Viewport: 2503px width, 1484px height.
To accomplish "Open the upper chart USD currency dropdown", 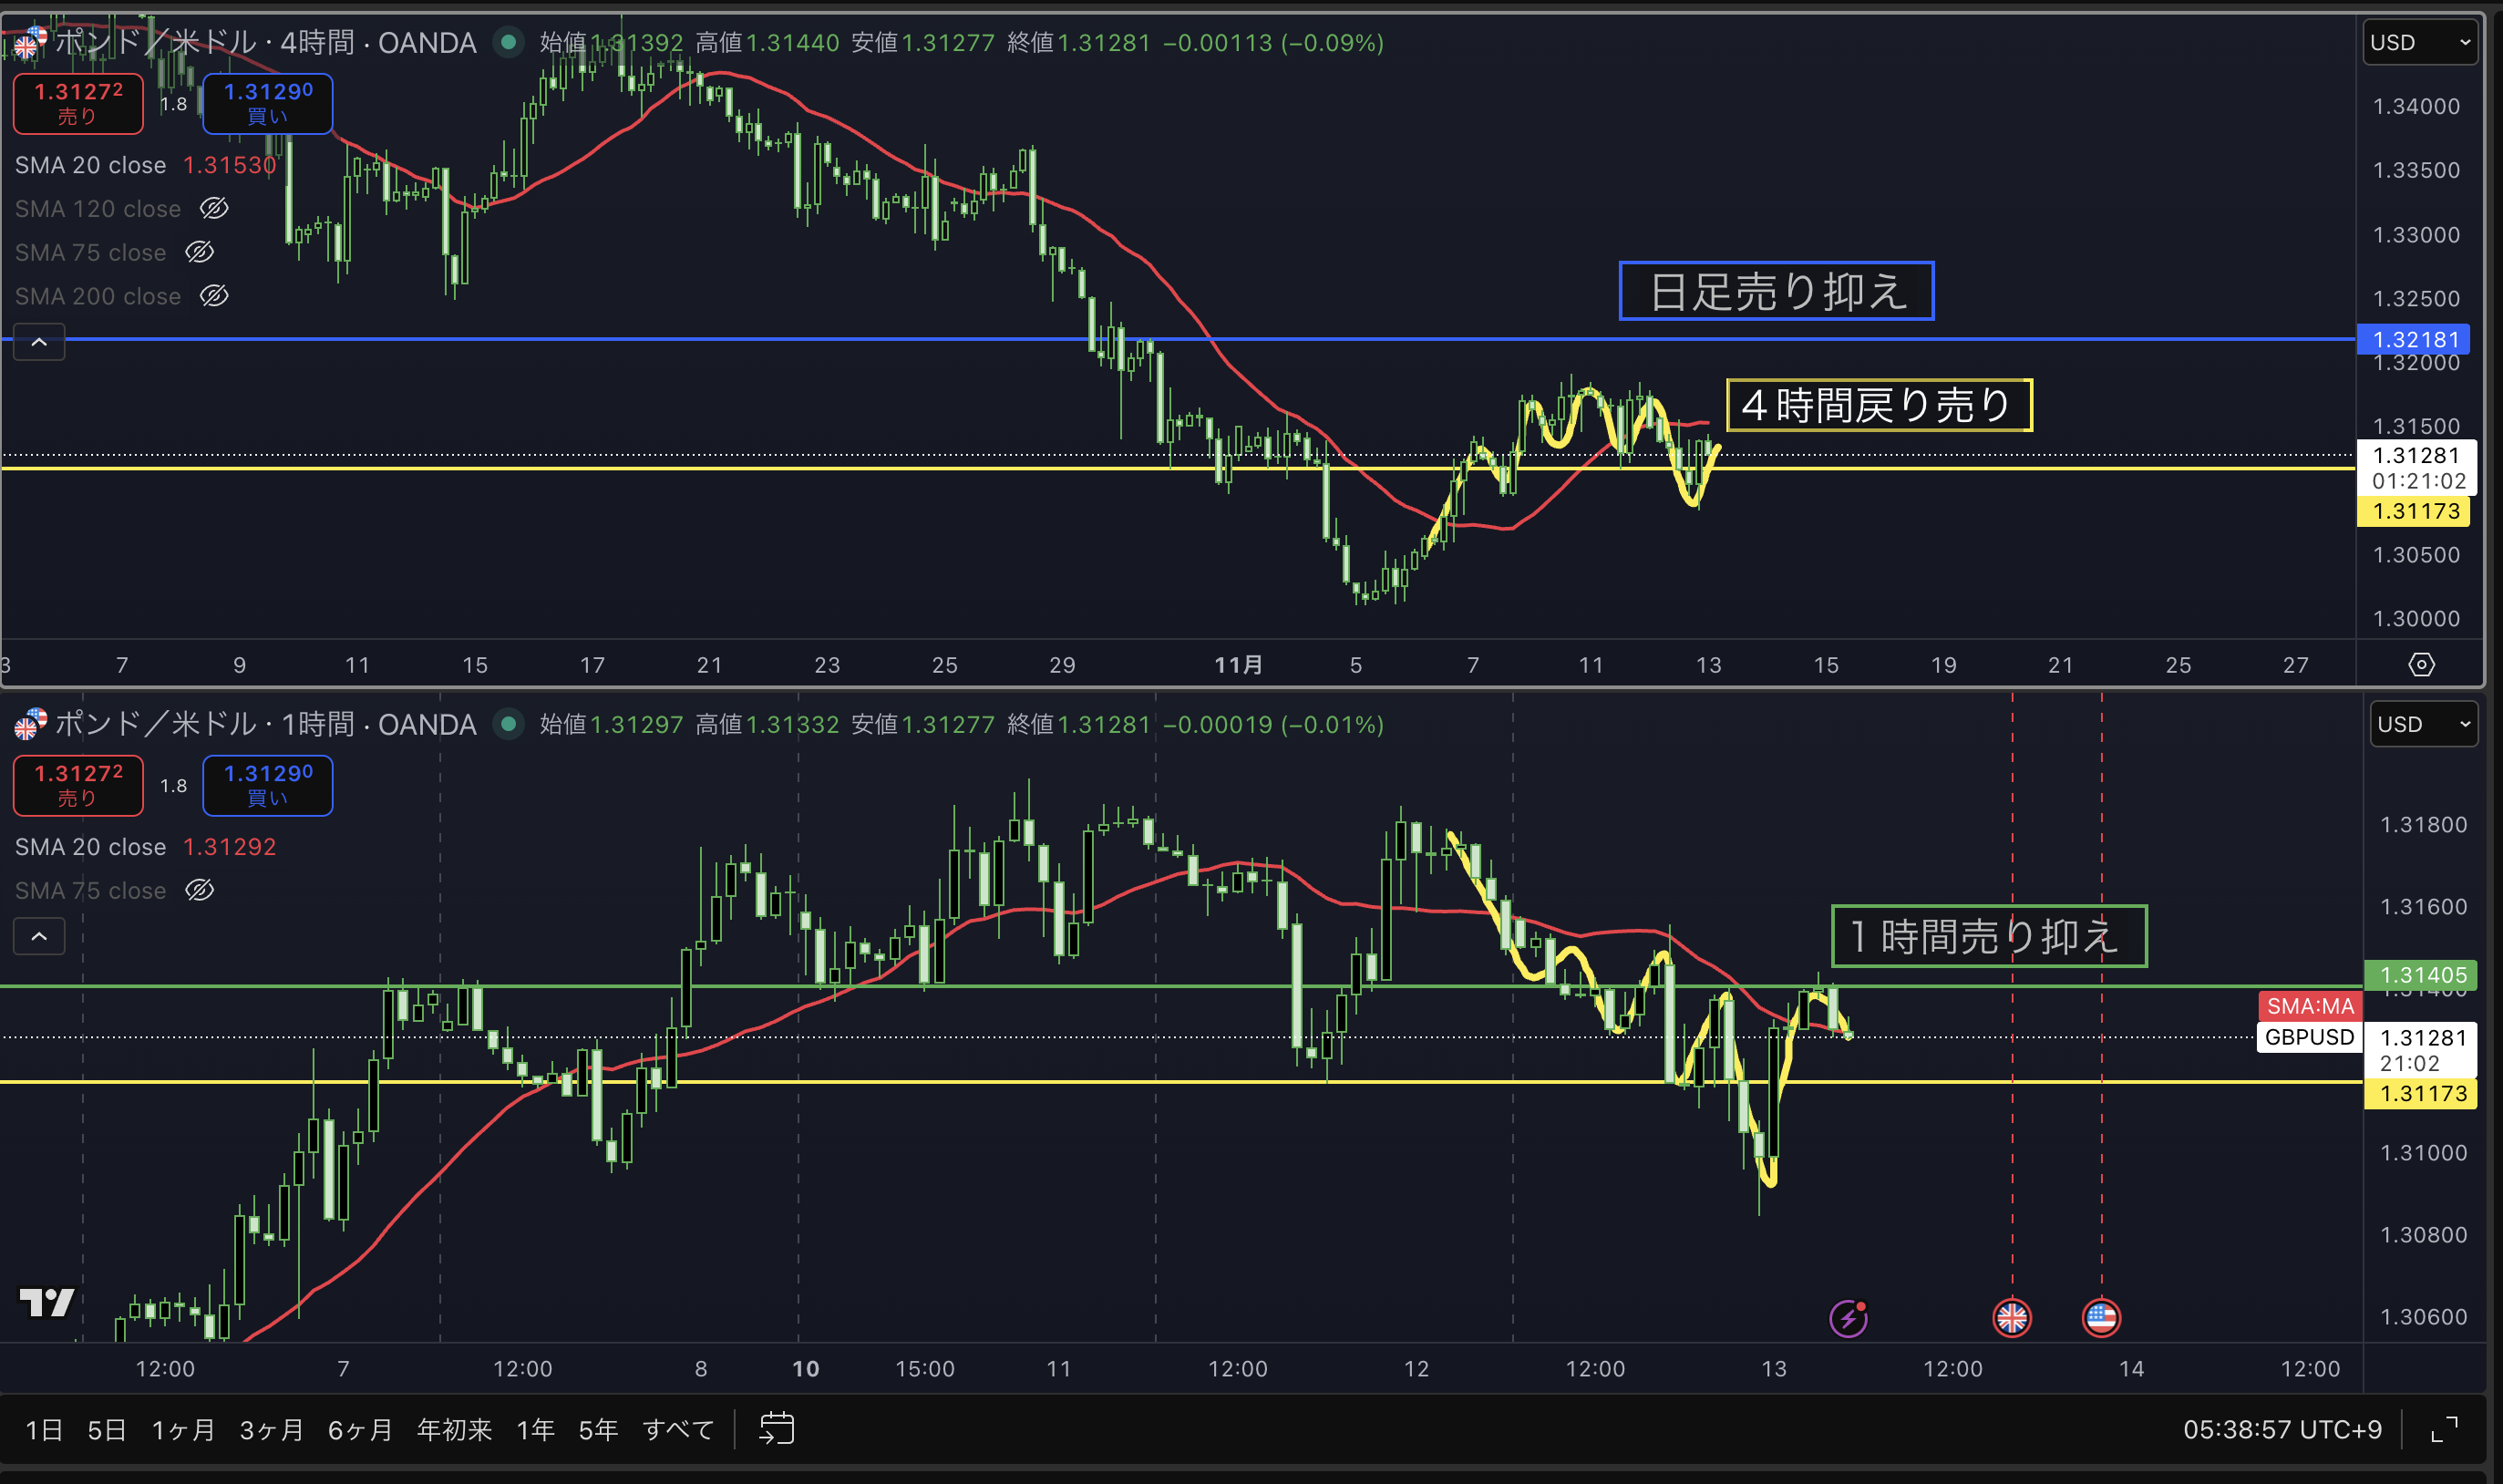I will pos(2419,42).
